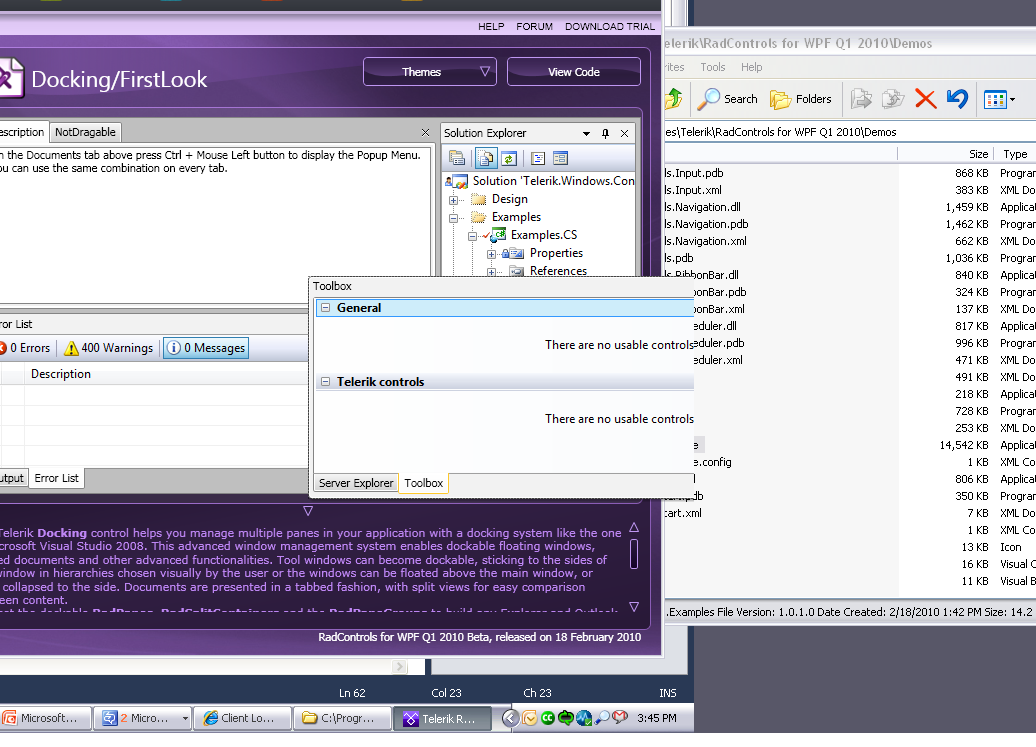The image size is (1036, 747).
Task: Toggle the 0 Errors filter
Action: 25,348
